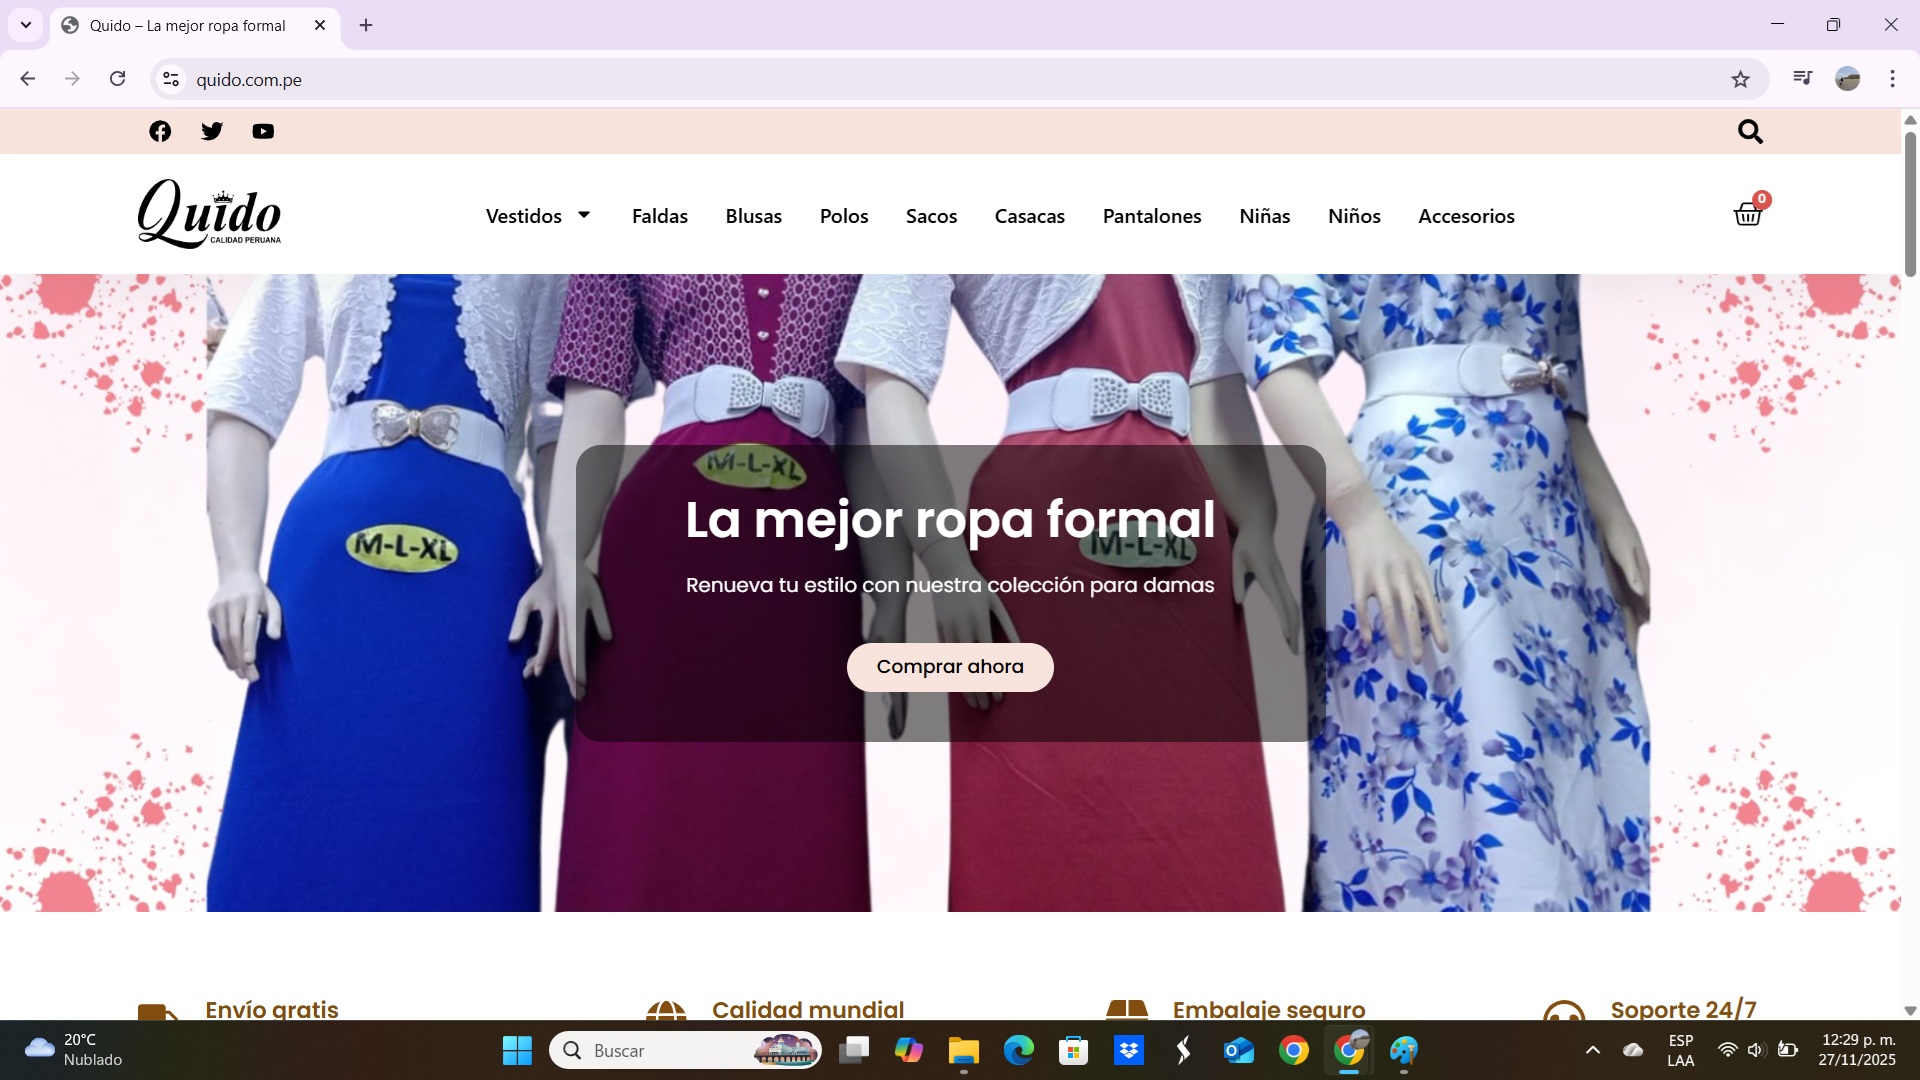This screenshot has height=1080, width=1920.
Task: Open the Chrome three-dot menu
Action: pos(1892,79)
